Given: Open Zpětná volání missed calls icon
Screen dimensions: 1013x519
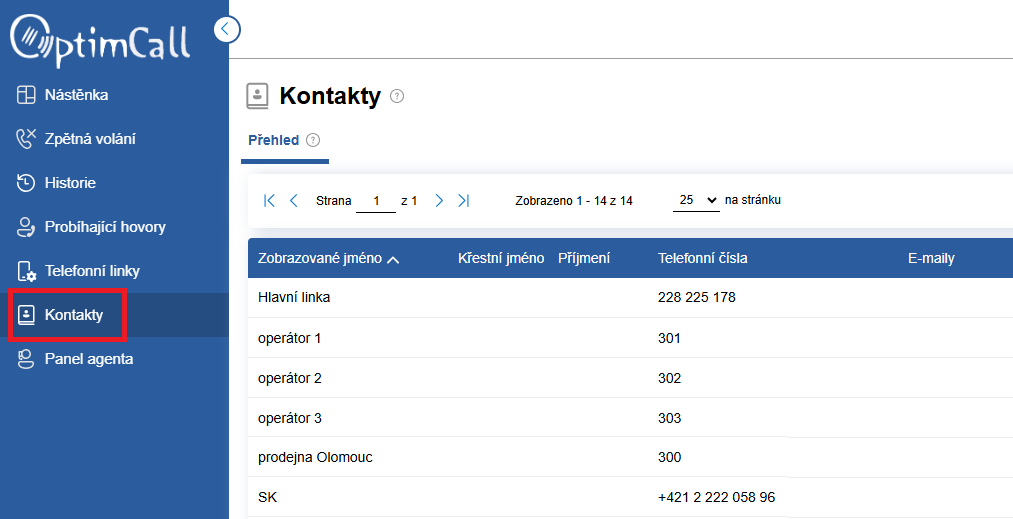Looking at the screenshot, I should pos(26,138).
